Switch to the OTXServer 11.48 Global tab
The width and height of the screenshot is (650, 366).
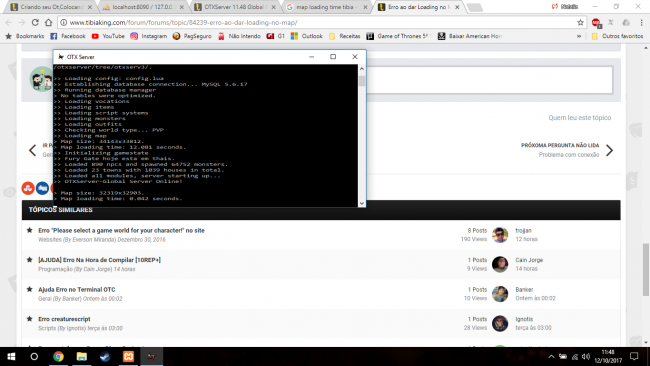click(x=235, y=7)
